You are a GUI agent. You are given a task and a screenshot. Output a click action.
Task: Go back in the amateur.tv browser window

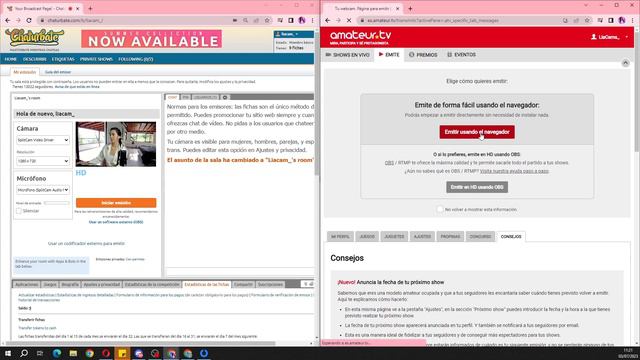[x=328, y=20]
